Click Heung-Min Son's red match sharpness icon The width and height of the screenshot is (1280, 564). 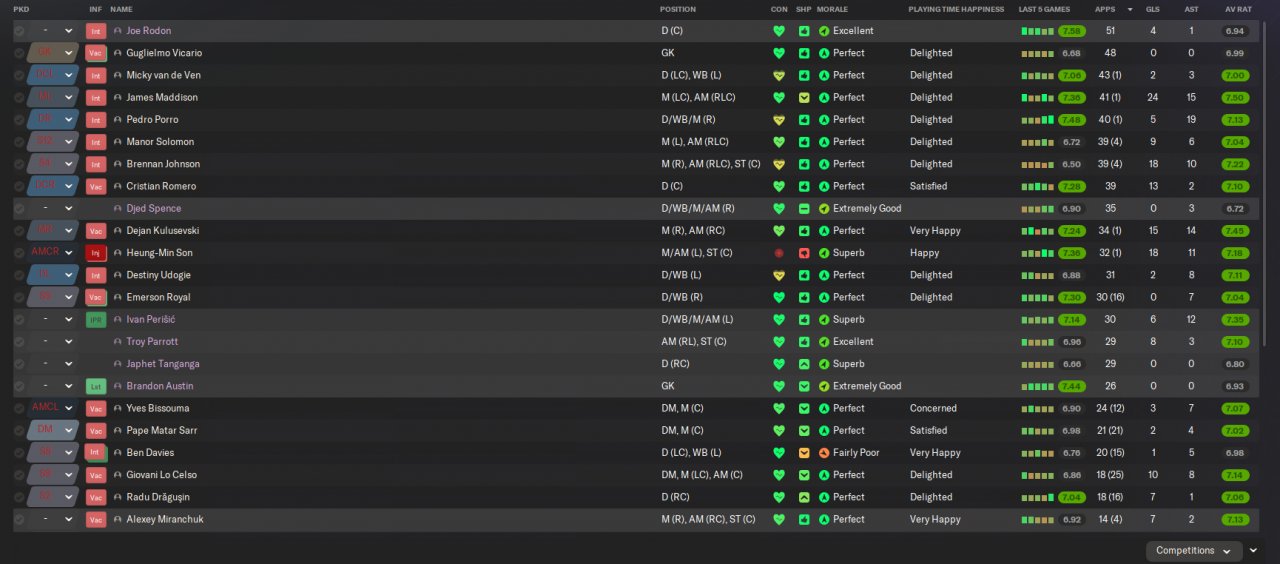click(804, 253)
